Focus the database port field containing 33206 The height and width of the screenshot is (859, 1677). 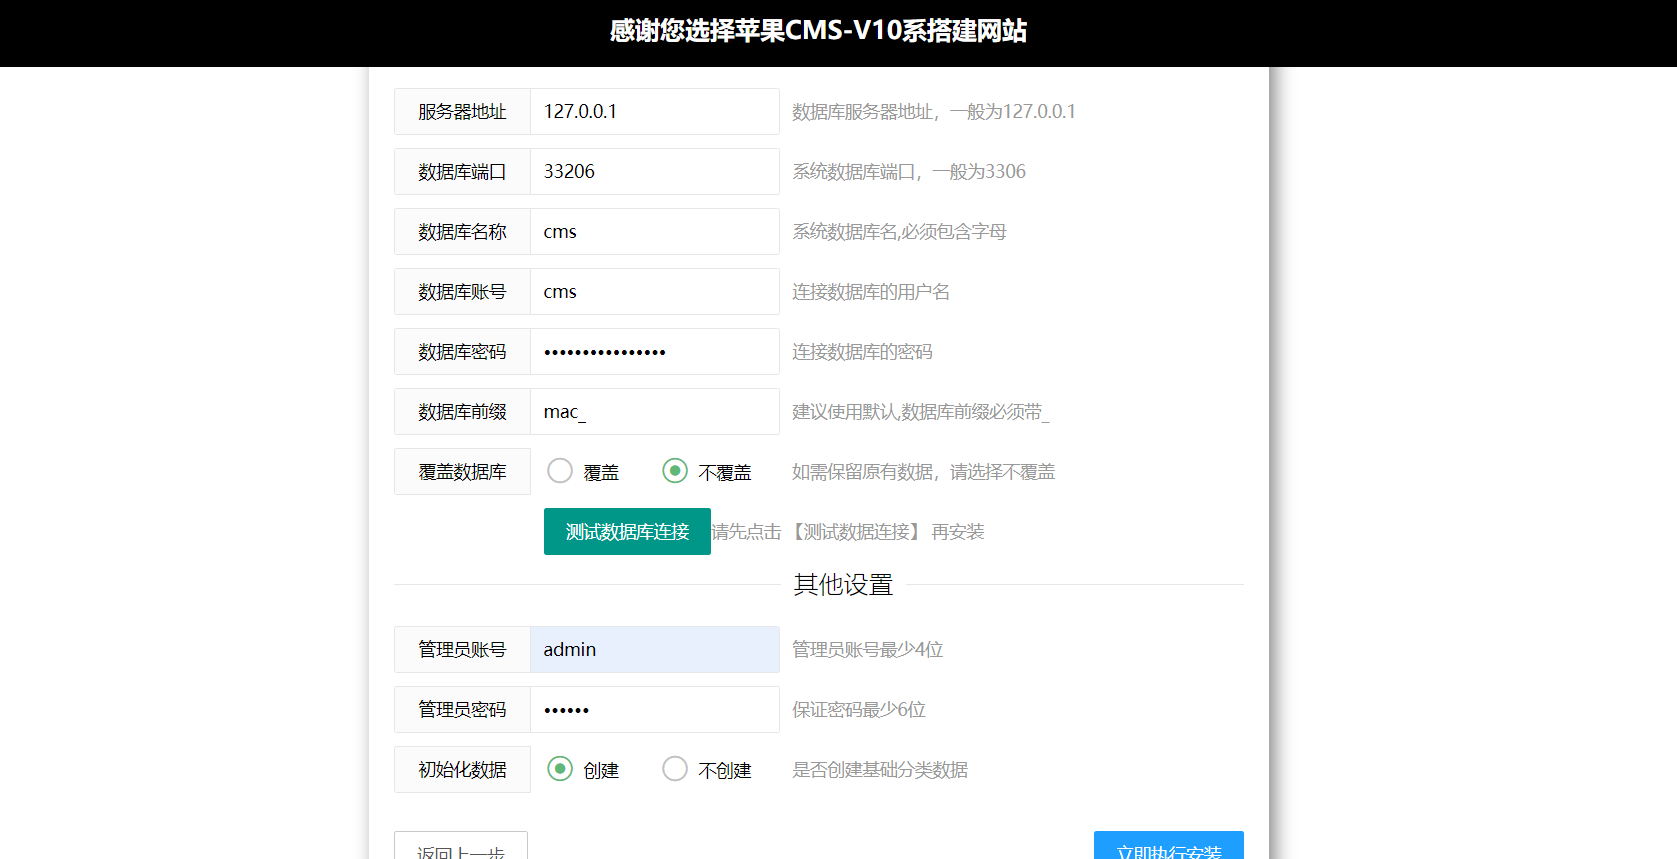coord(654,172)
